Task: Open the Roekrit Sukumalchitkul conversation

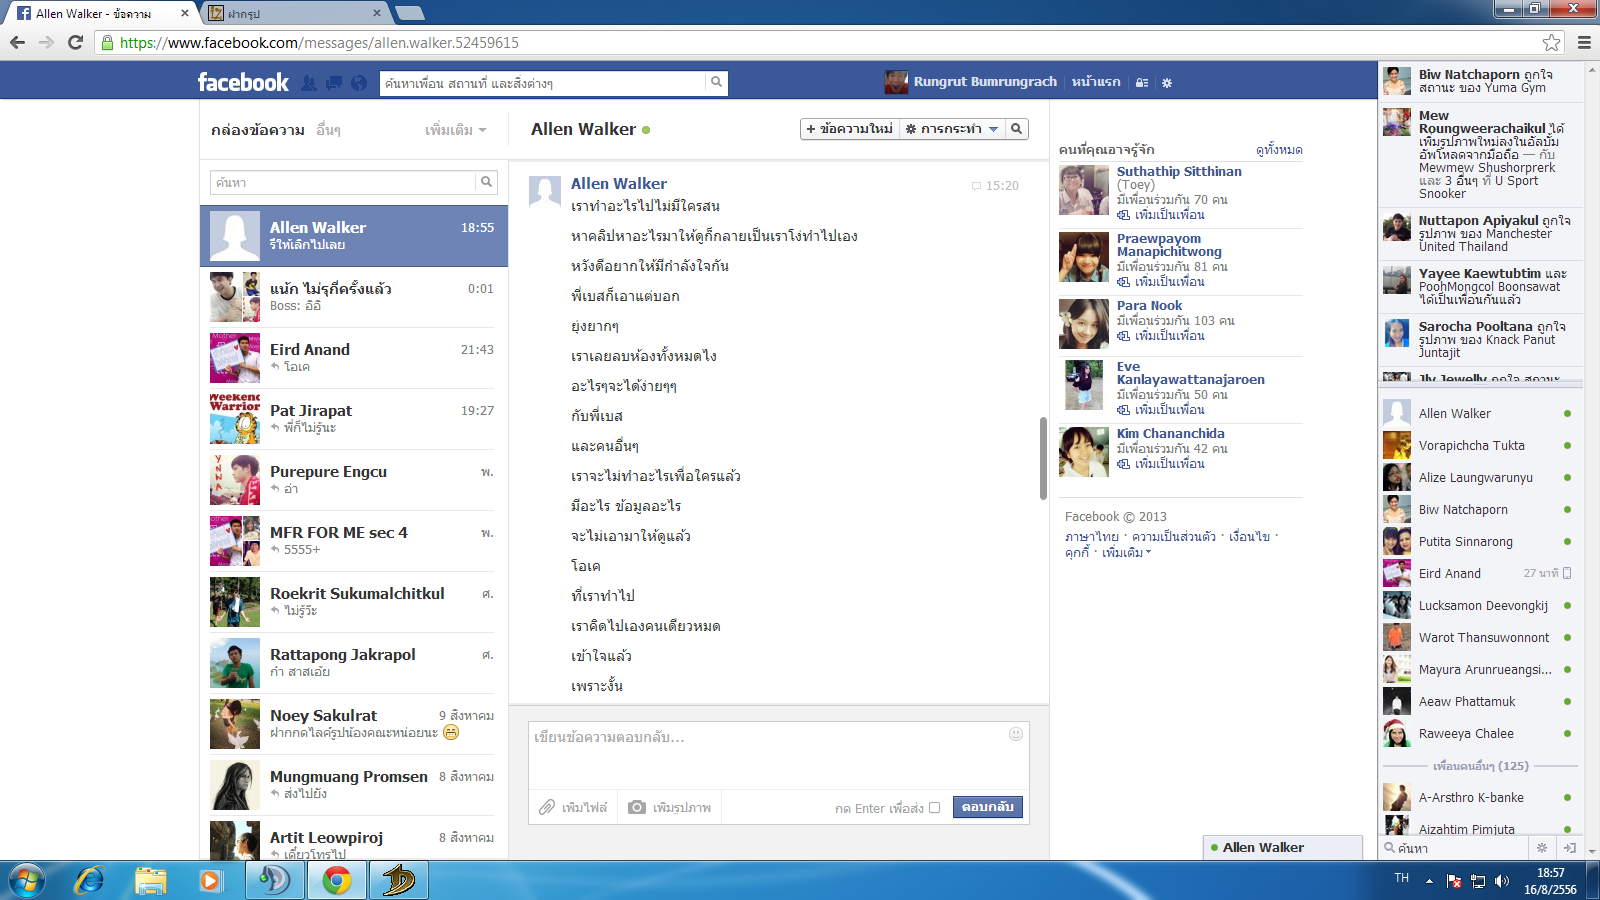Action: 354,602
